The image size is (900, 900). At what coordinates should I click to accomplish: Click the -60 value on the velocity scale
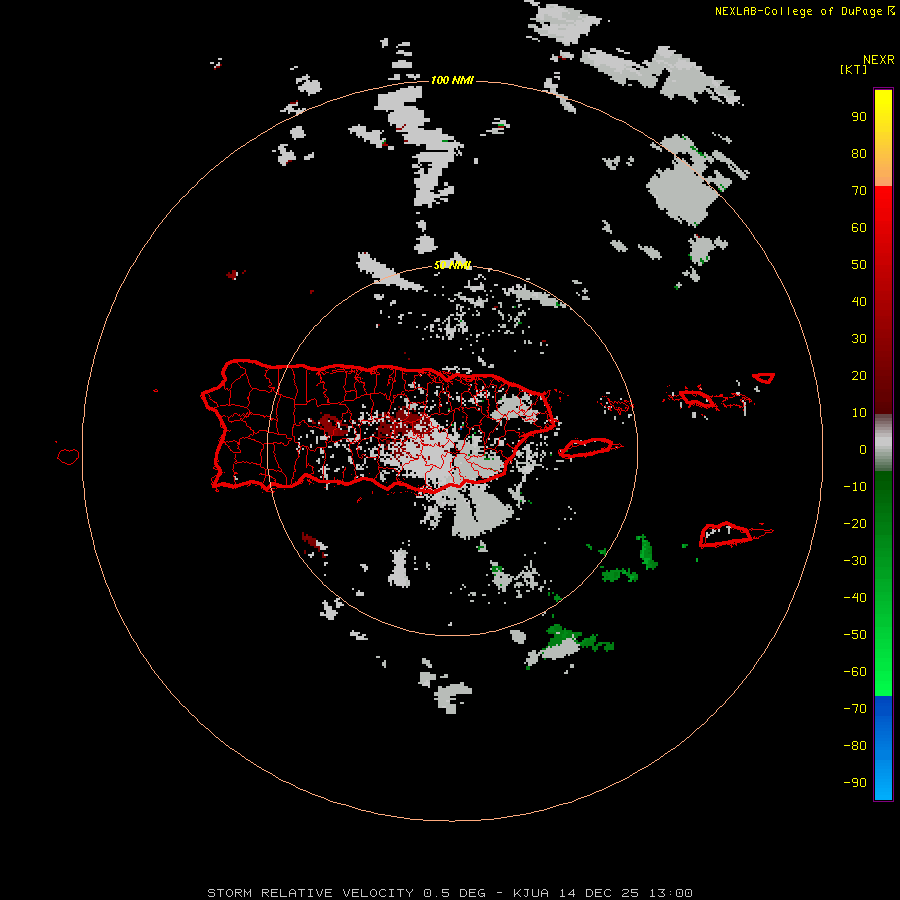[x=855, y=672]
